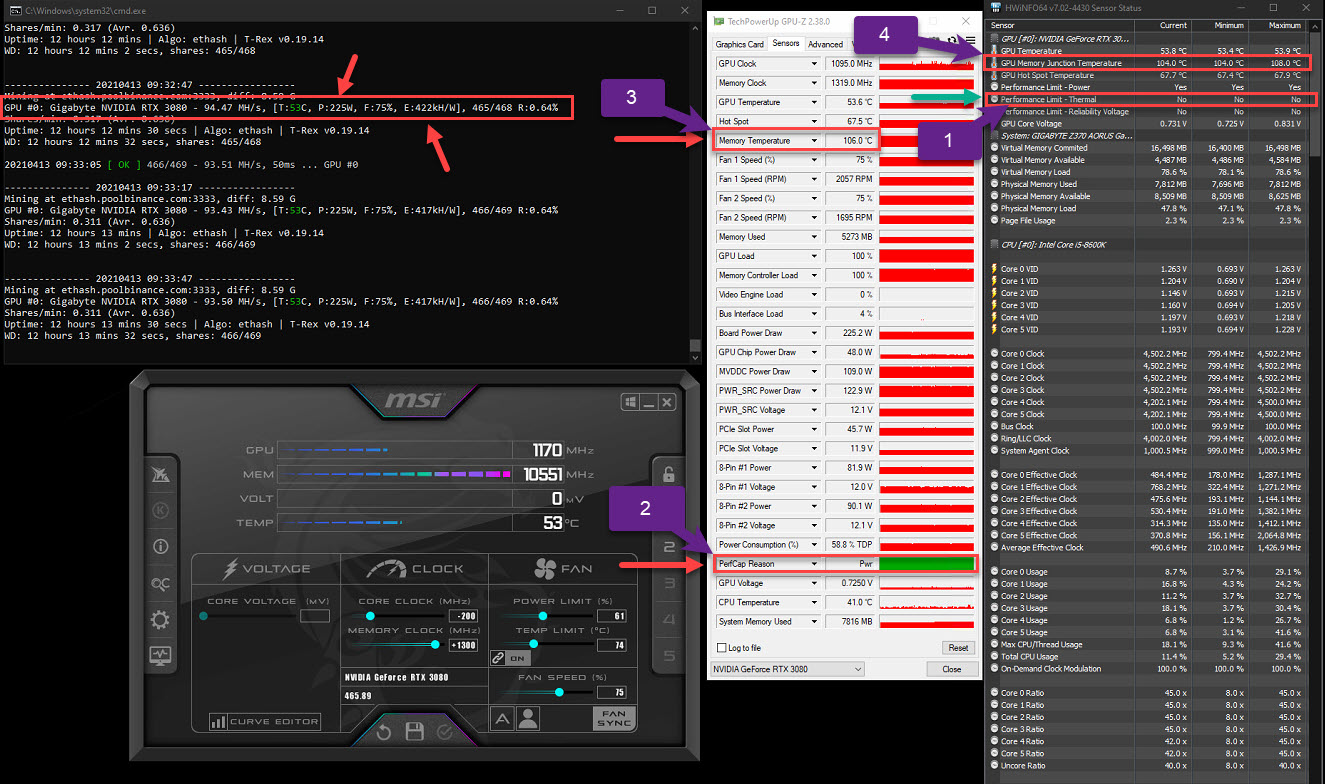Image resolution: width=1325 pixels, height=784 pixels.
Task: Click the Core 0 Clock row icon in HWiNFO
Action: coord(994,354)
